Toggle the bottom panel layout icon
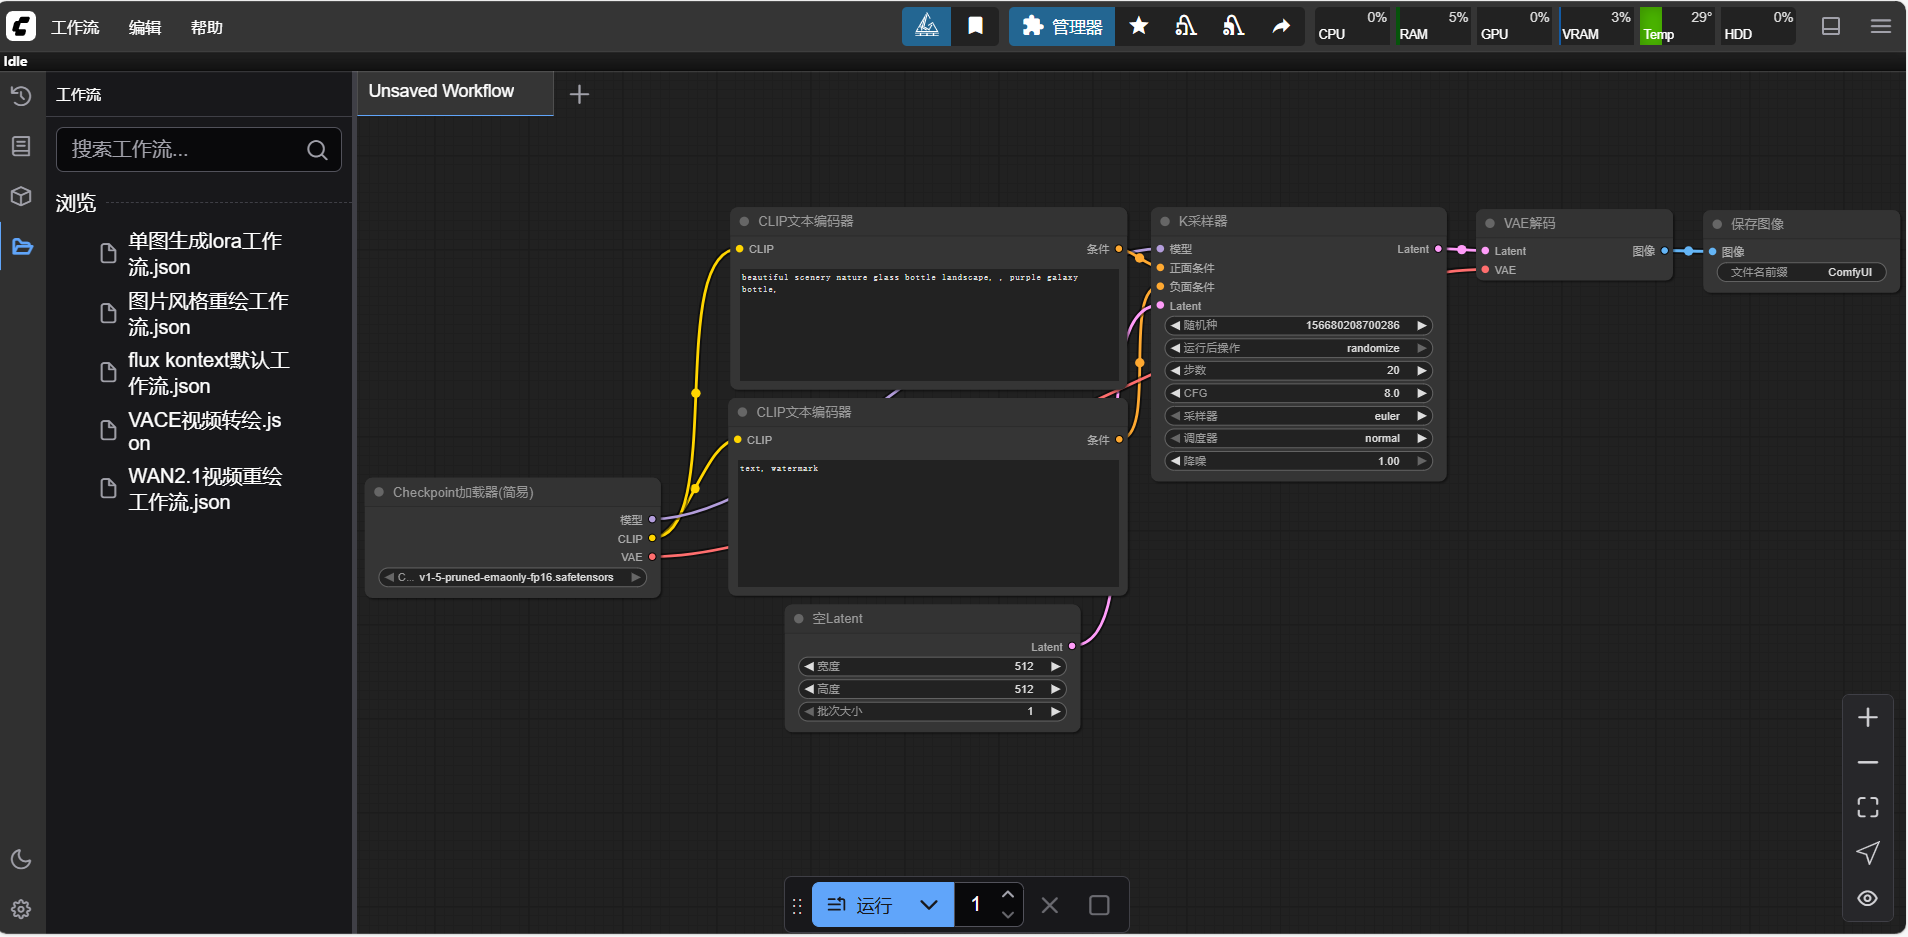Image resolution: width=1908 pixels, height=937 pixels. click(1831, 27)
